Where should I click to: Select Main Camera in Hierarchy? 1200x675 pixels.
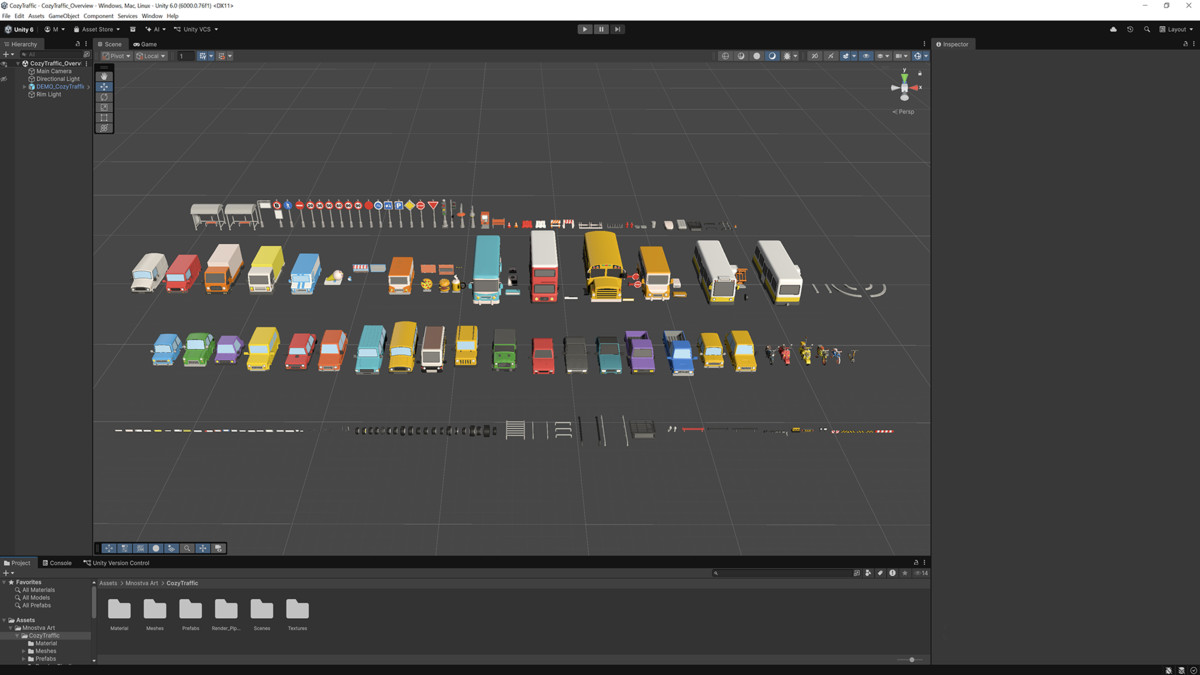click(x=54, y=71)
